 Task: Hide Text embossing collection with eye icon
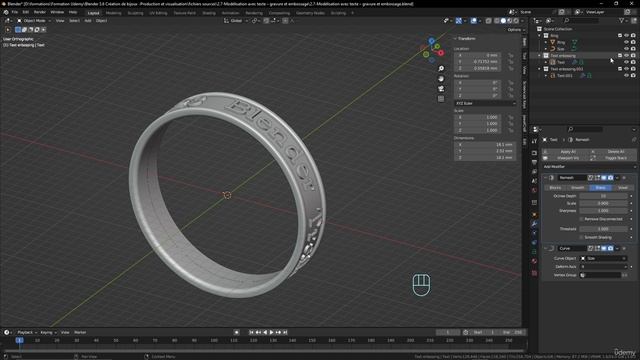click(627, 56)
